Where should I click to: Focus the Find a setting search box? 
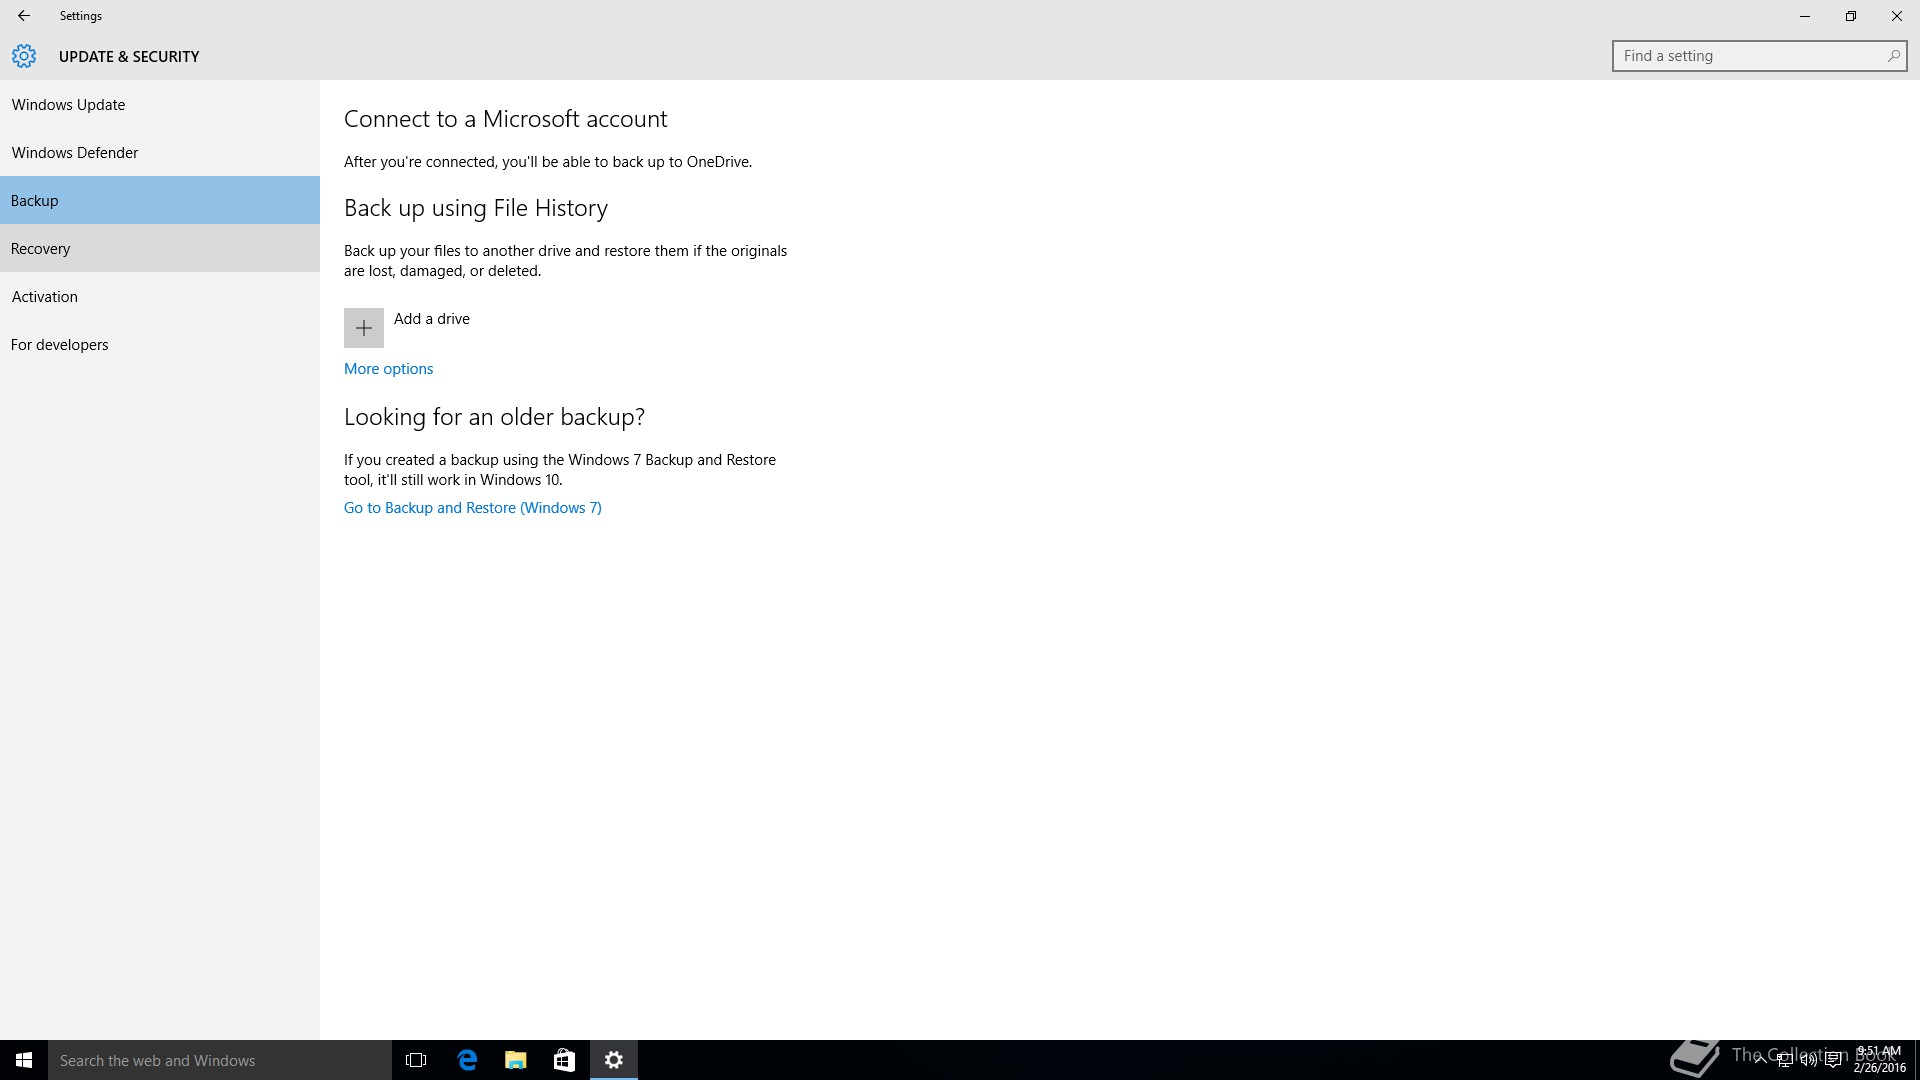tap(1759, 56)
